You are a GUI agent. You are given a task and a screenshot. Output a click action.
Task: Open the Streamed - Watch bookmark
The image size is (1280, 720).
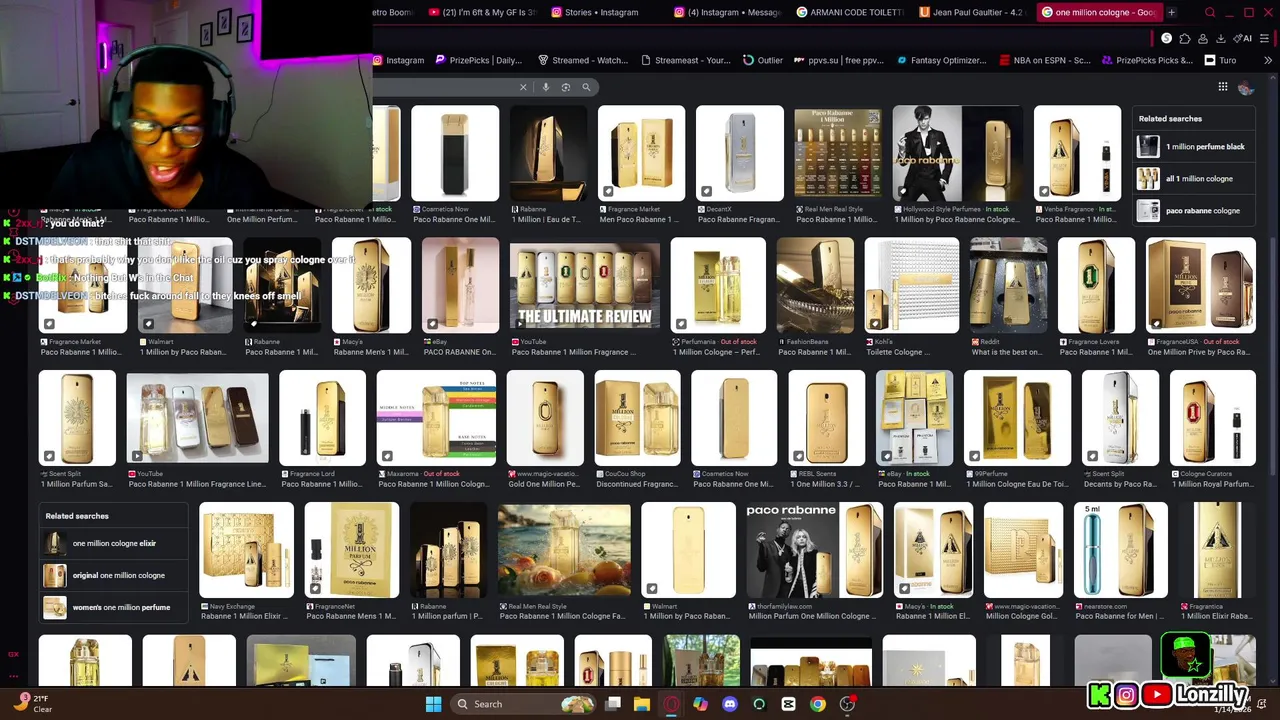pyautogui.click(x=583, y=60)
